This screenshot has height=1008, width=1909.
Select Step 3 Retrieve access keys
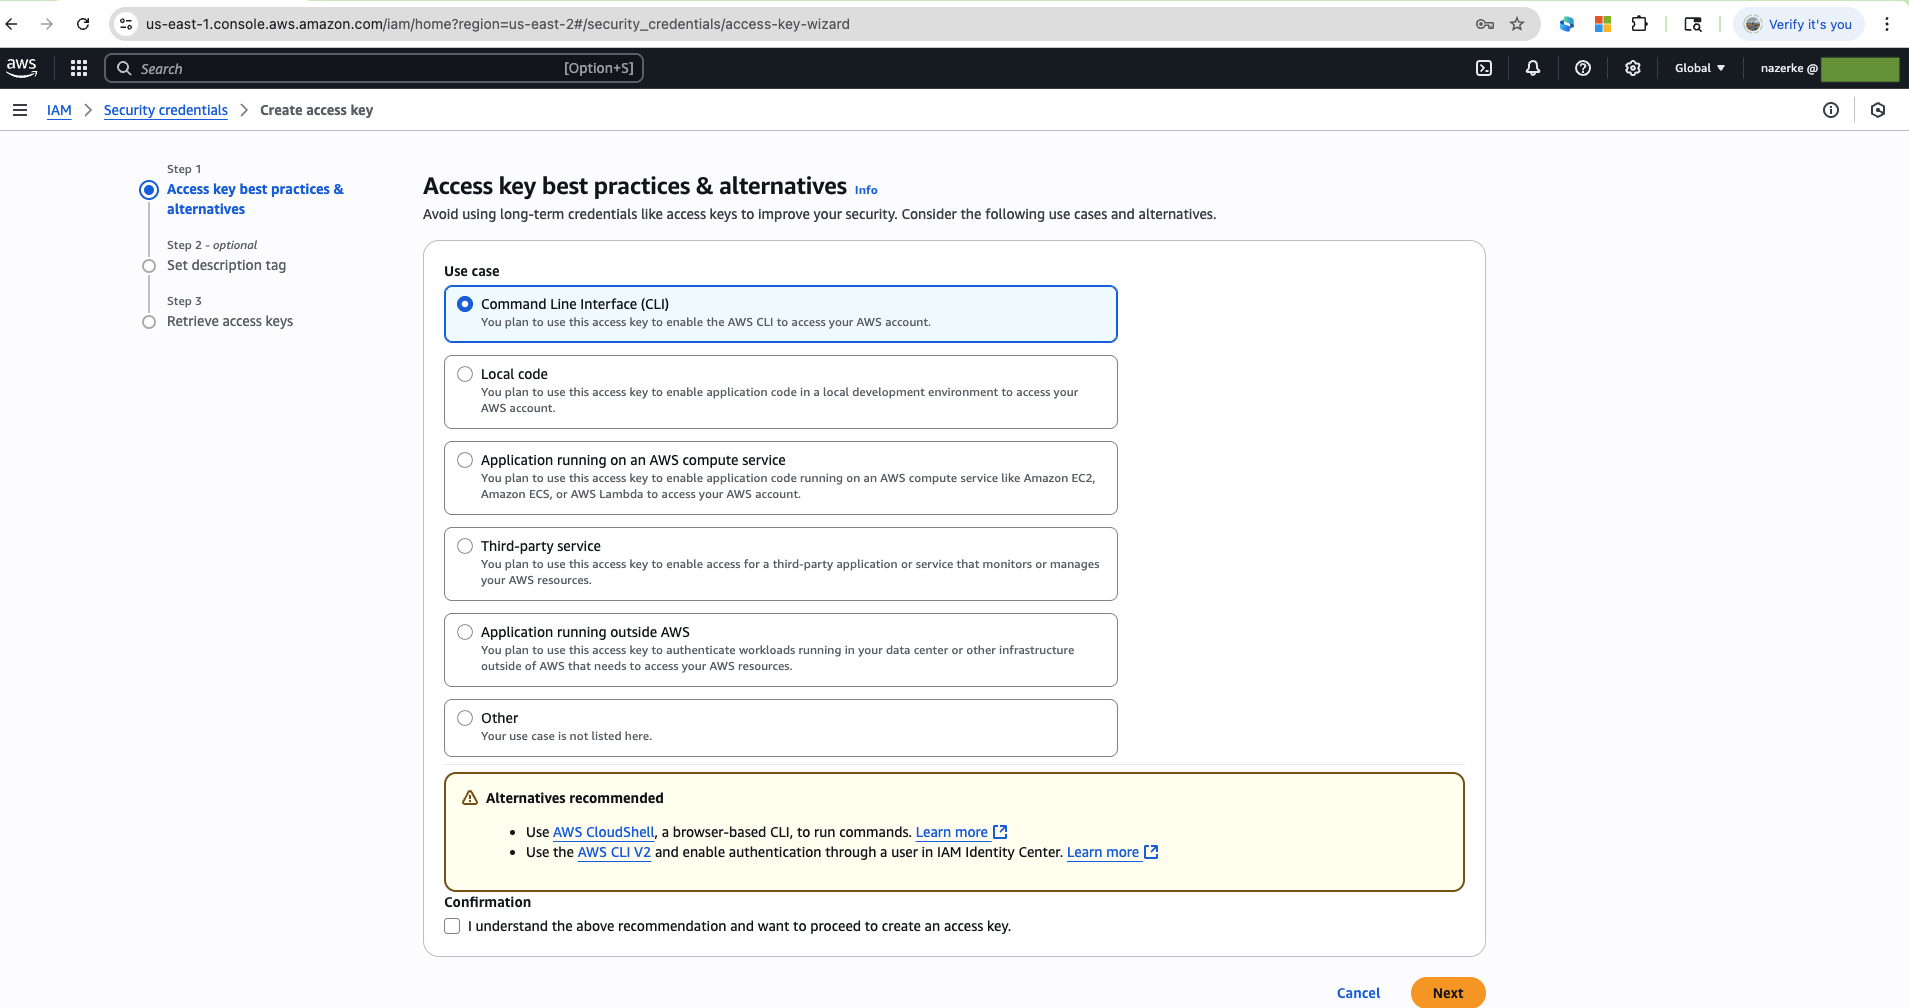point(230,321)
